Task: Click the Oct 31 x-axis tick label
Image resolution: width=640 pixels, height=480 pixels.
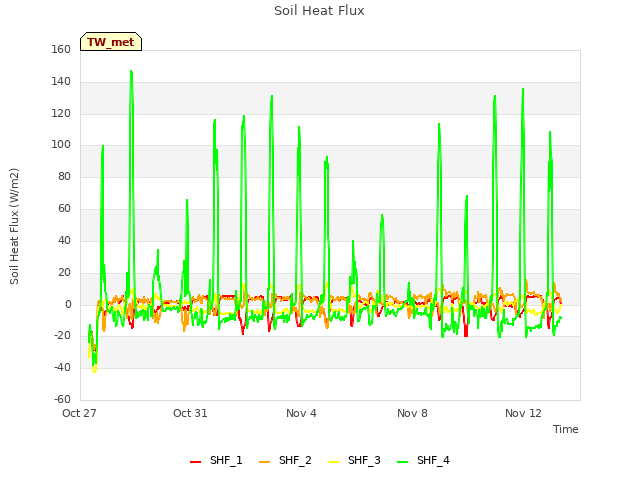Action: click(x=190, y=413)
